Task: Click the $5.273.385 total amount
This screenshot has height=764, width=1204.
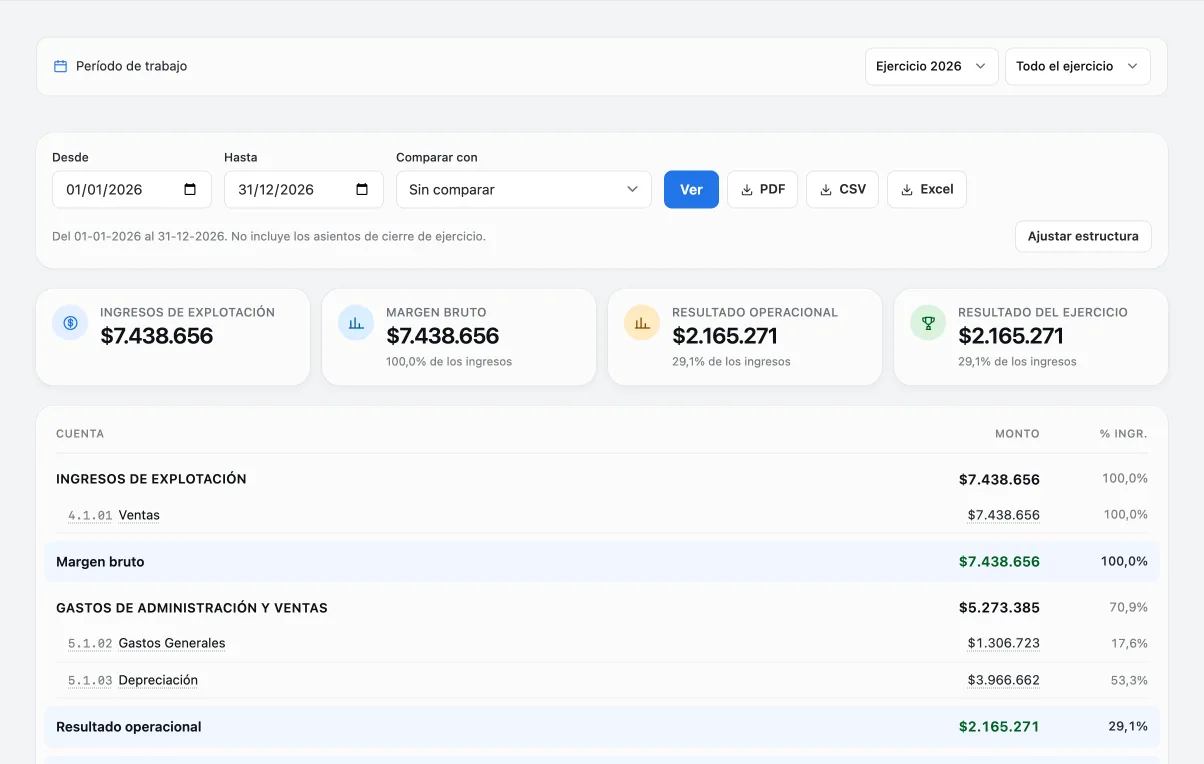Action: [x=999, y=608]
